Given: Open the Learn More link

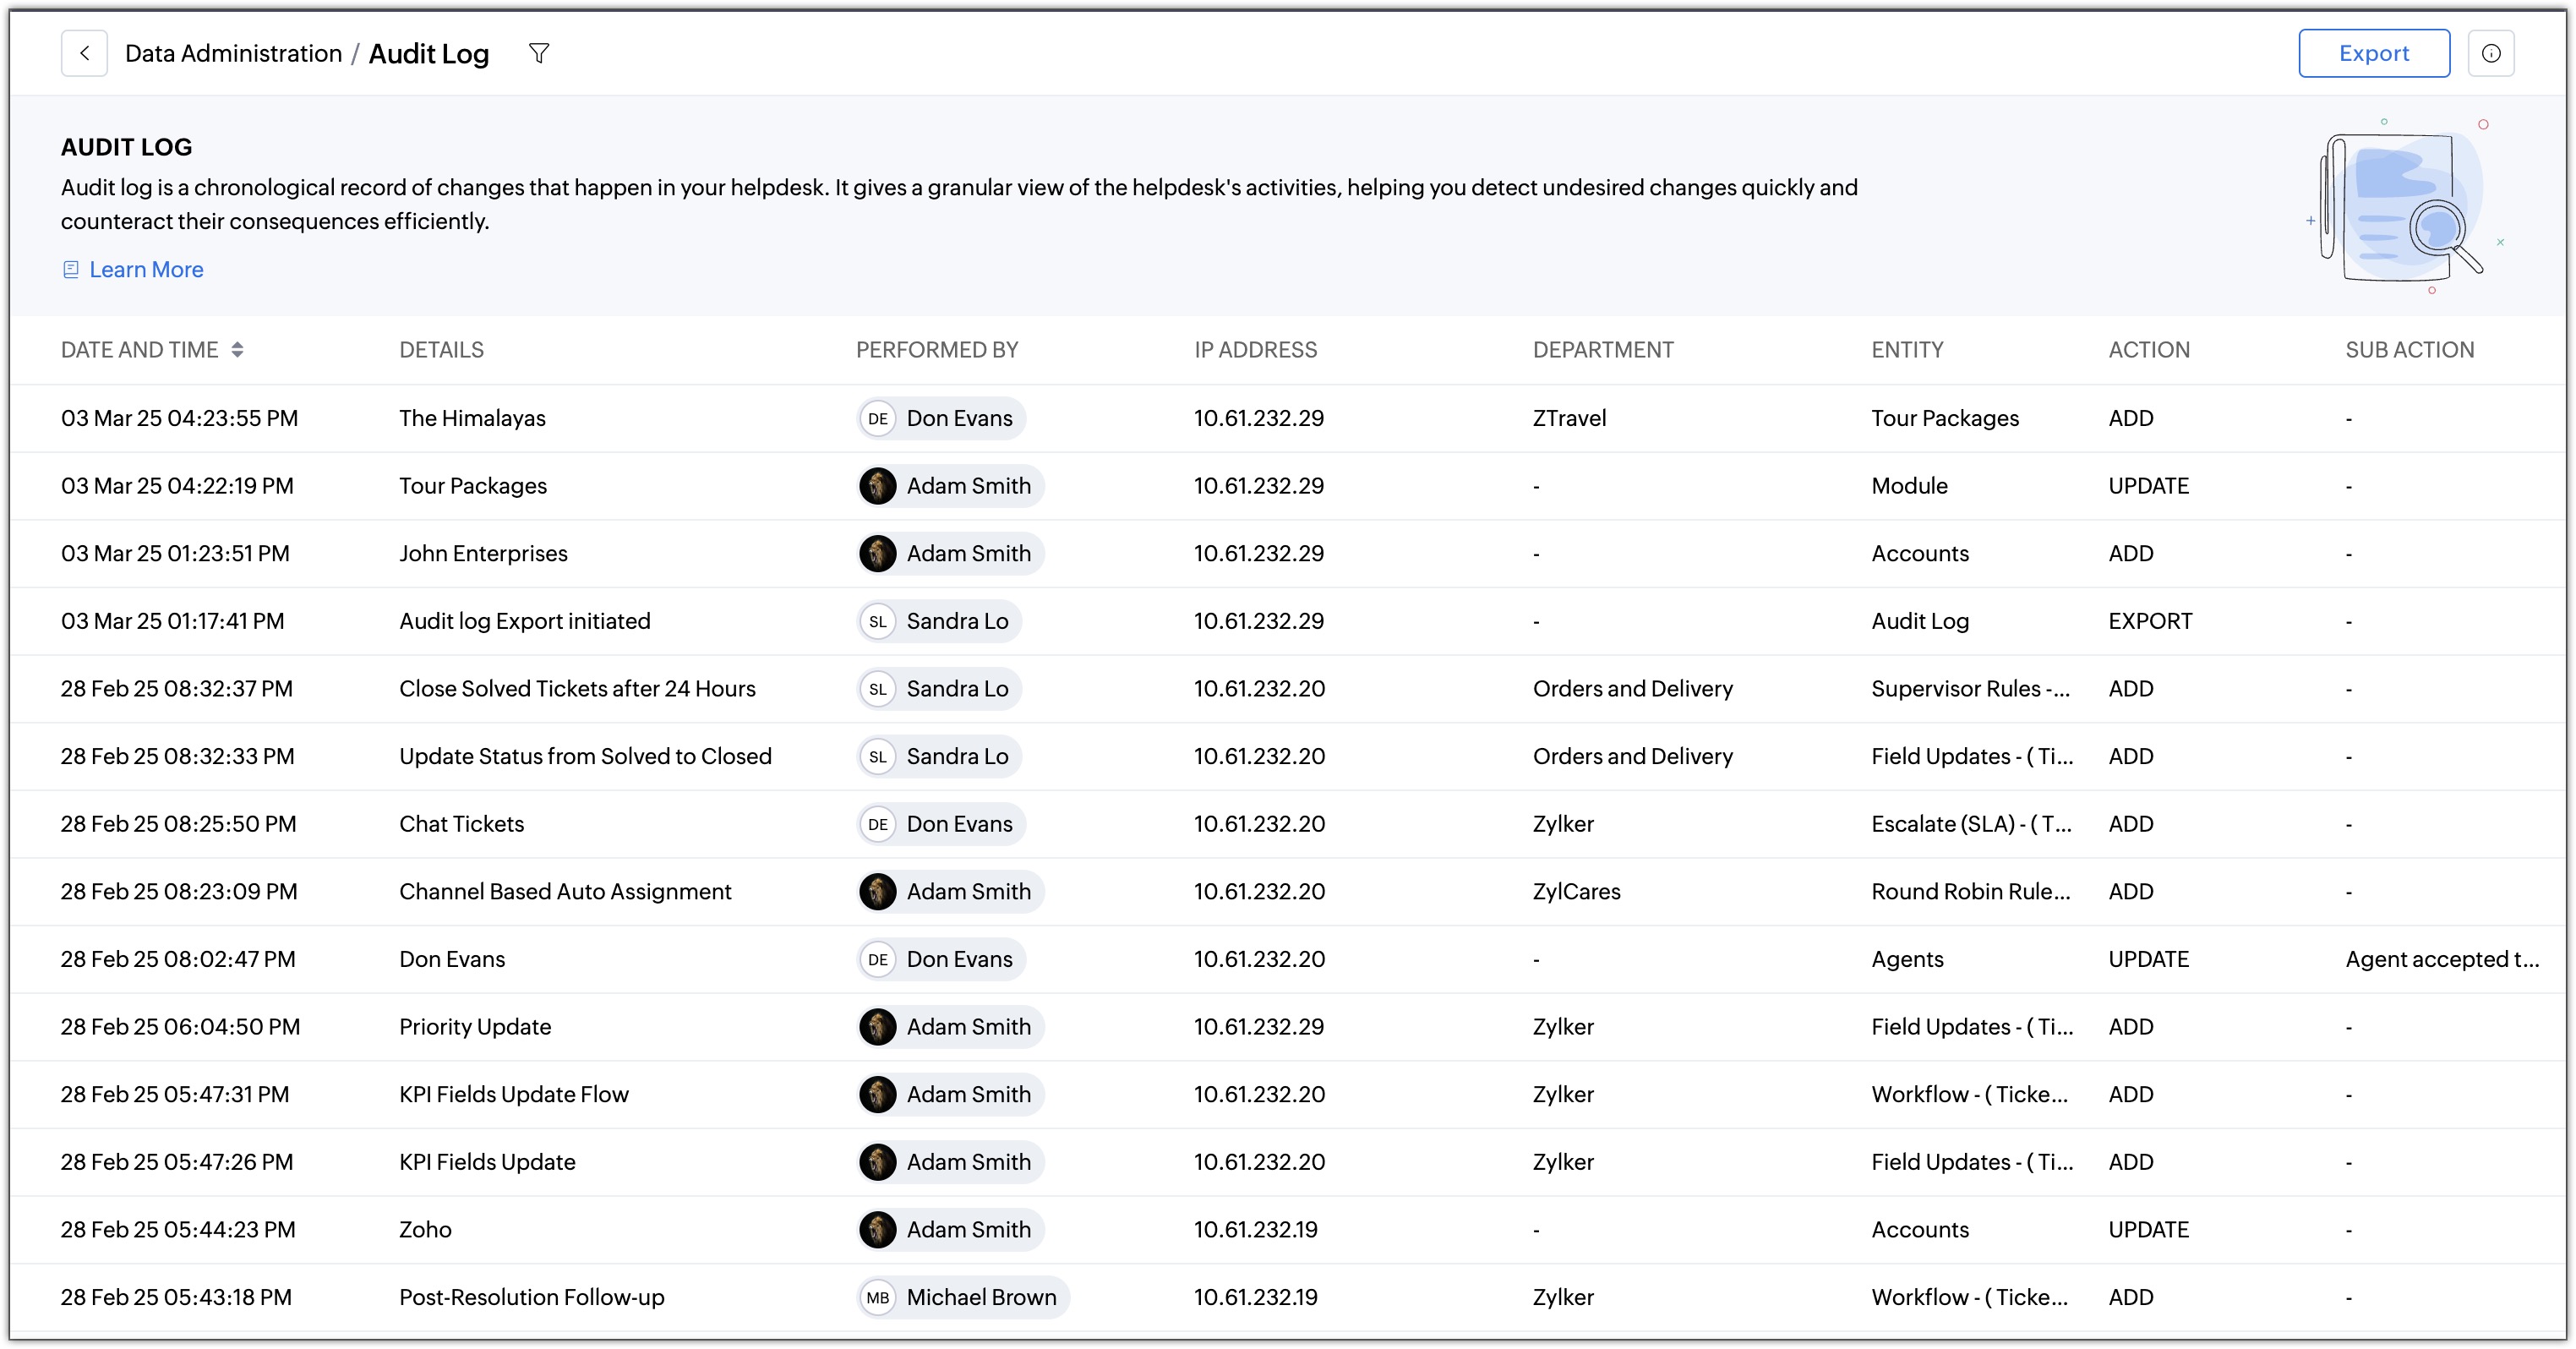Looking at the screenshot, I should (x=146, y=269).
